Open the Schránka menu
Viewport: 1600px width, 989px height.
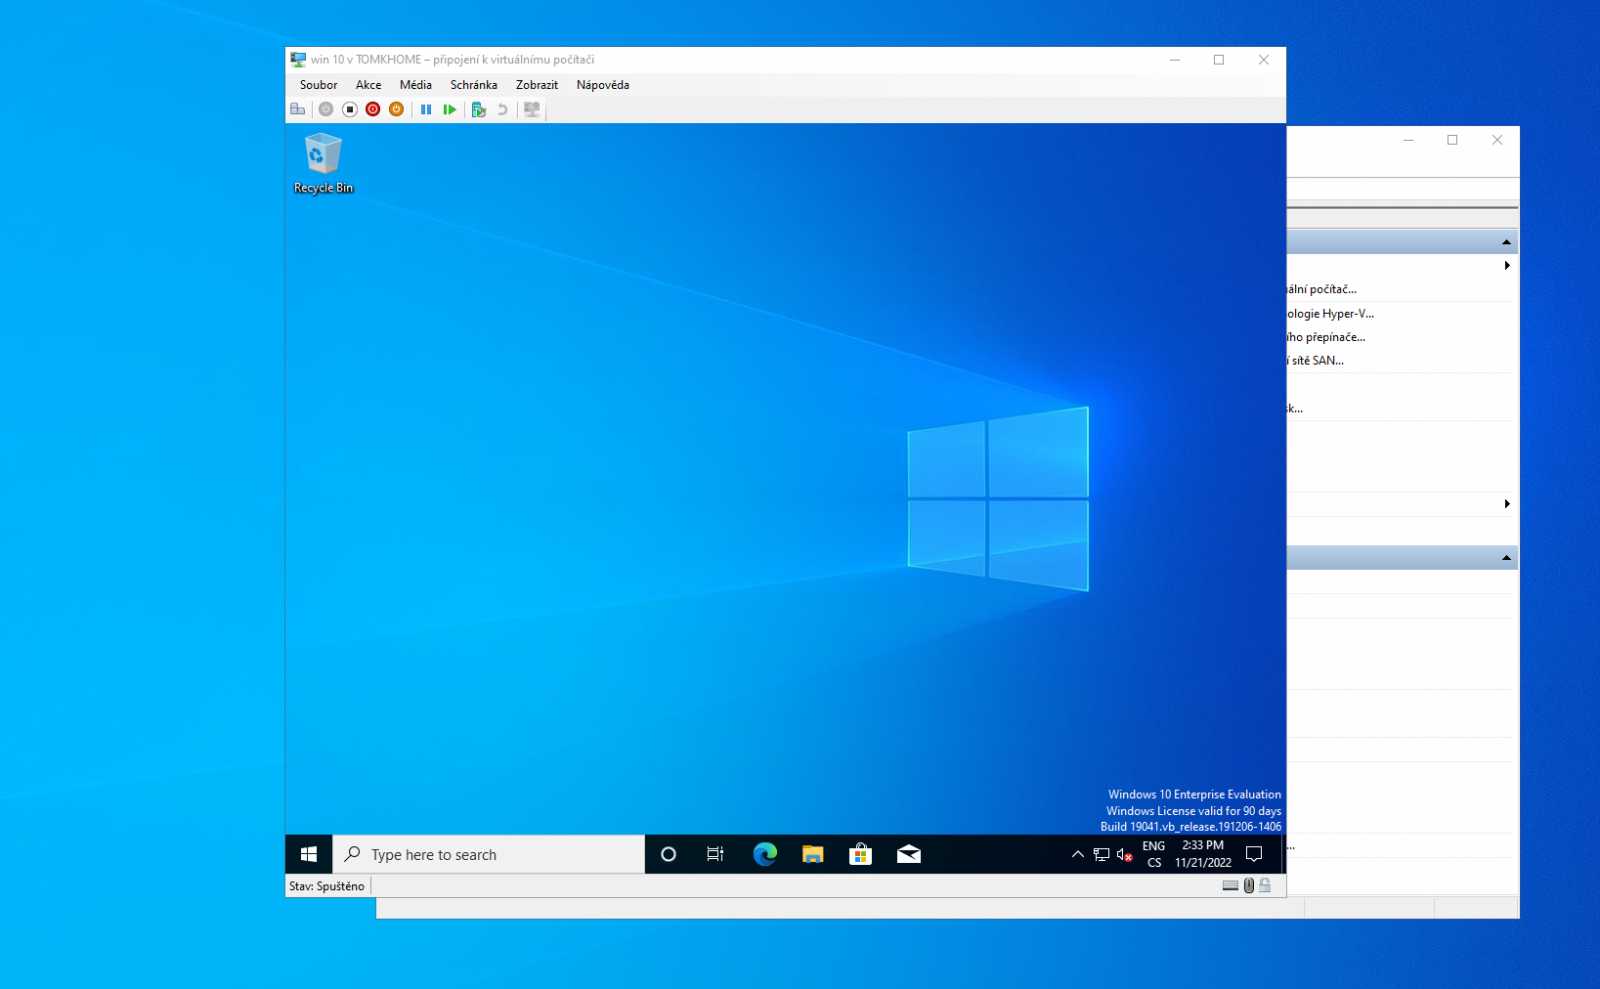click(474, 85)
